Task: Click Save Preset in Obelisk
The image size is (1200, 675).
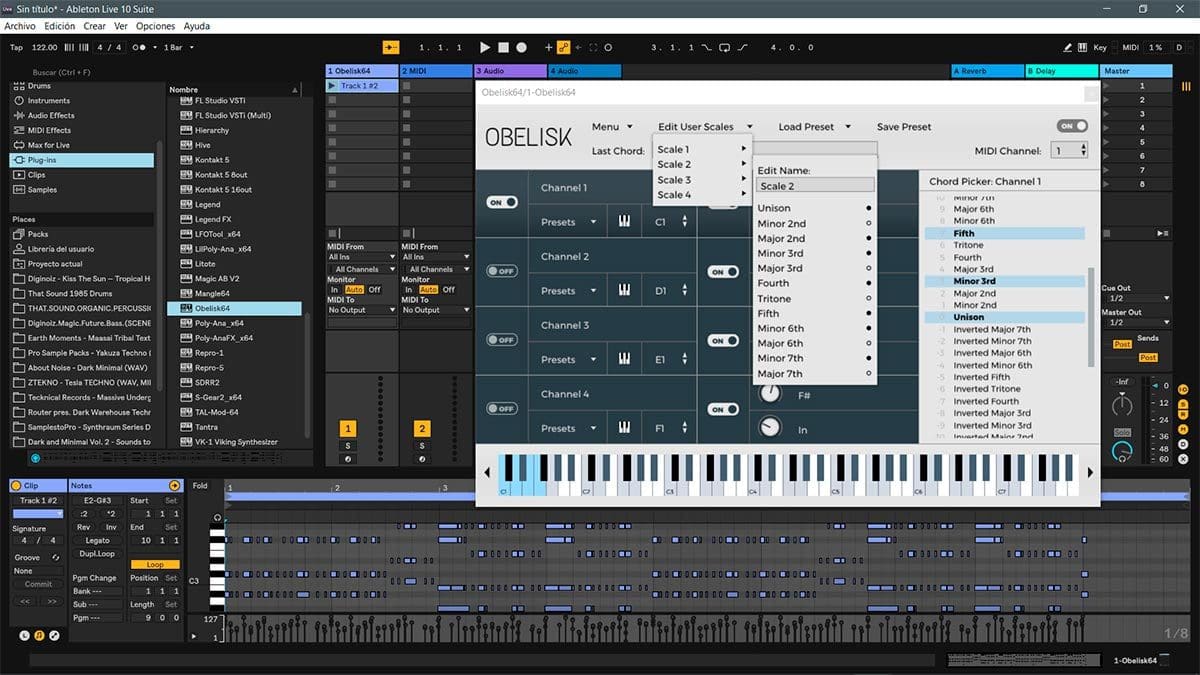Action: tap(904, 127)
